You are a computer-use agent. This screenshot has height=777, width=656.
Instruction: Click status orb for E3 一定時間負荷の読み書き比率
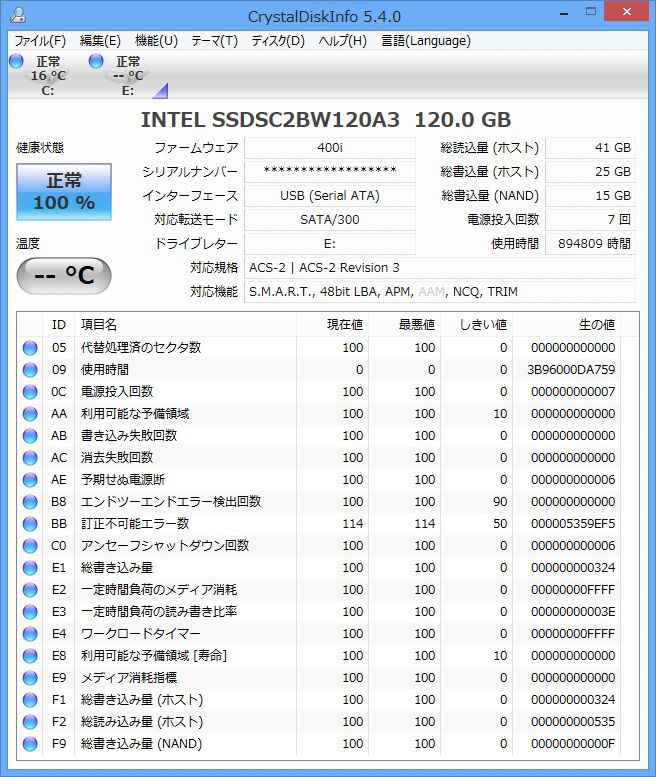30,612
